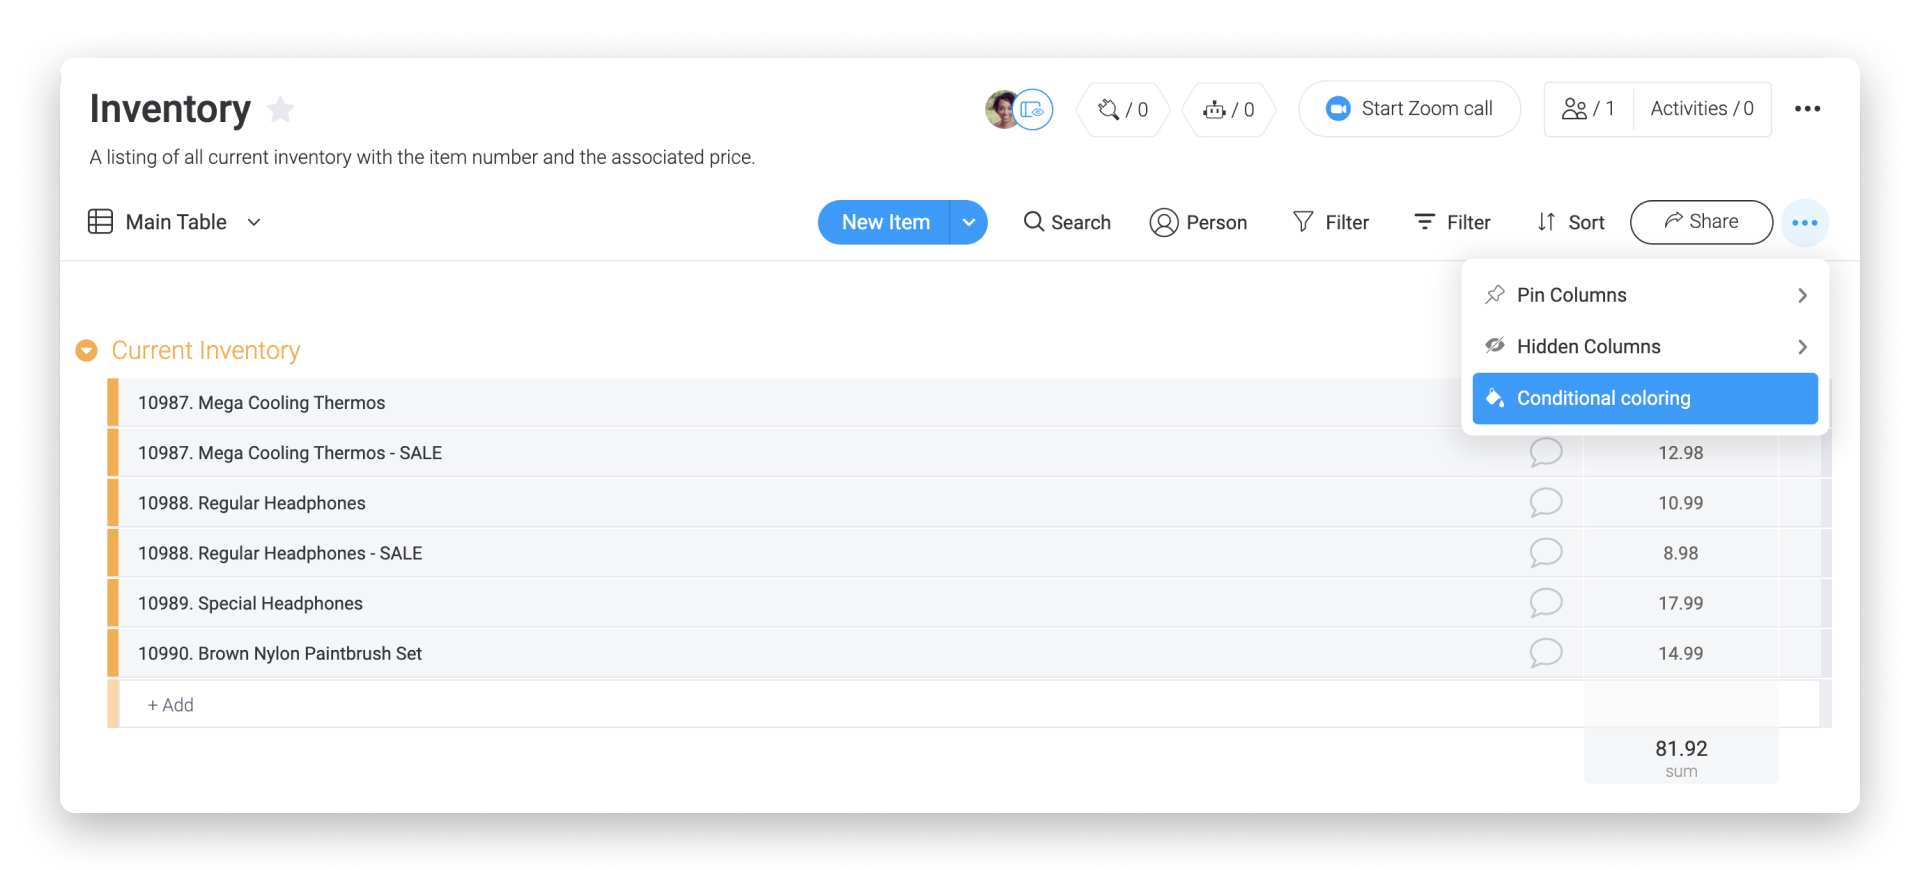Expand the Main Table view dropdown
Viewport: 1920px width, 870px height.
[254, 222]
